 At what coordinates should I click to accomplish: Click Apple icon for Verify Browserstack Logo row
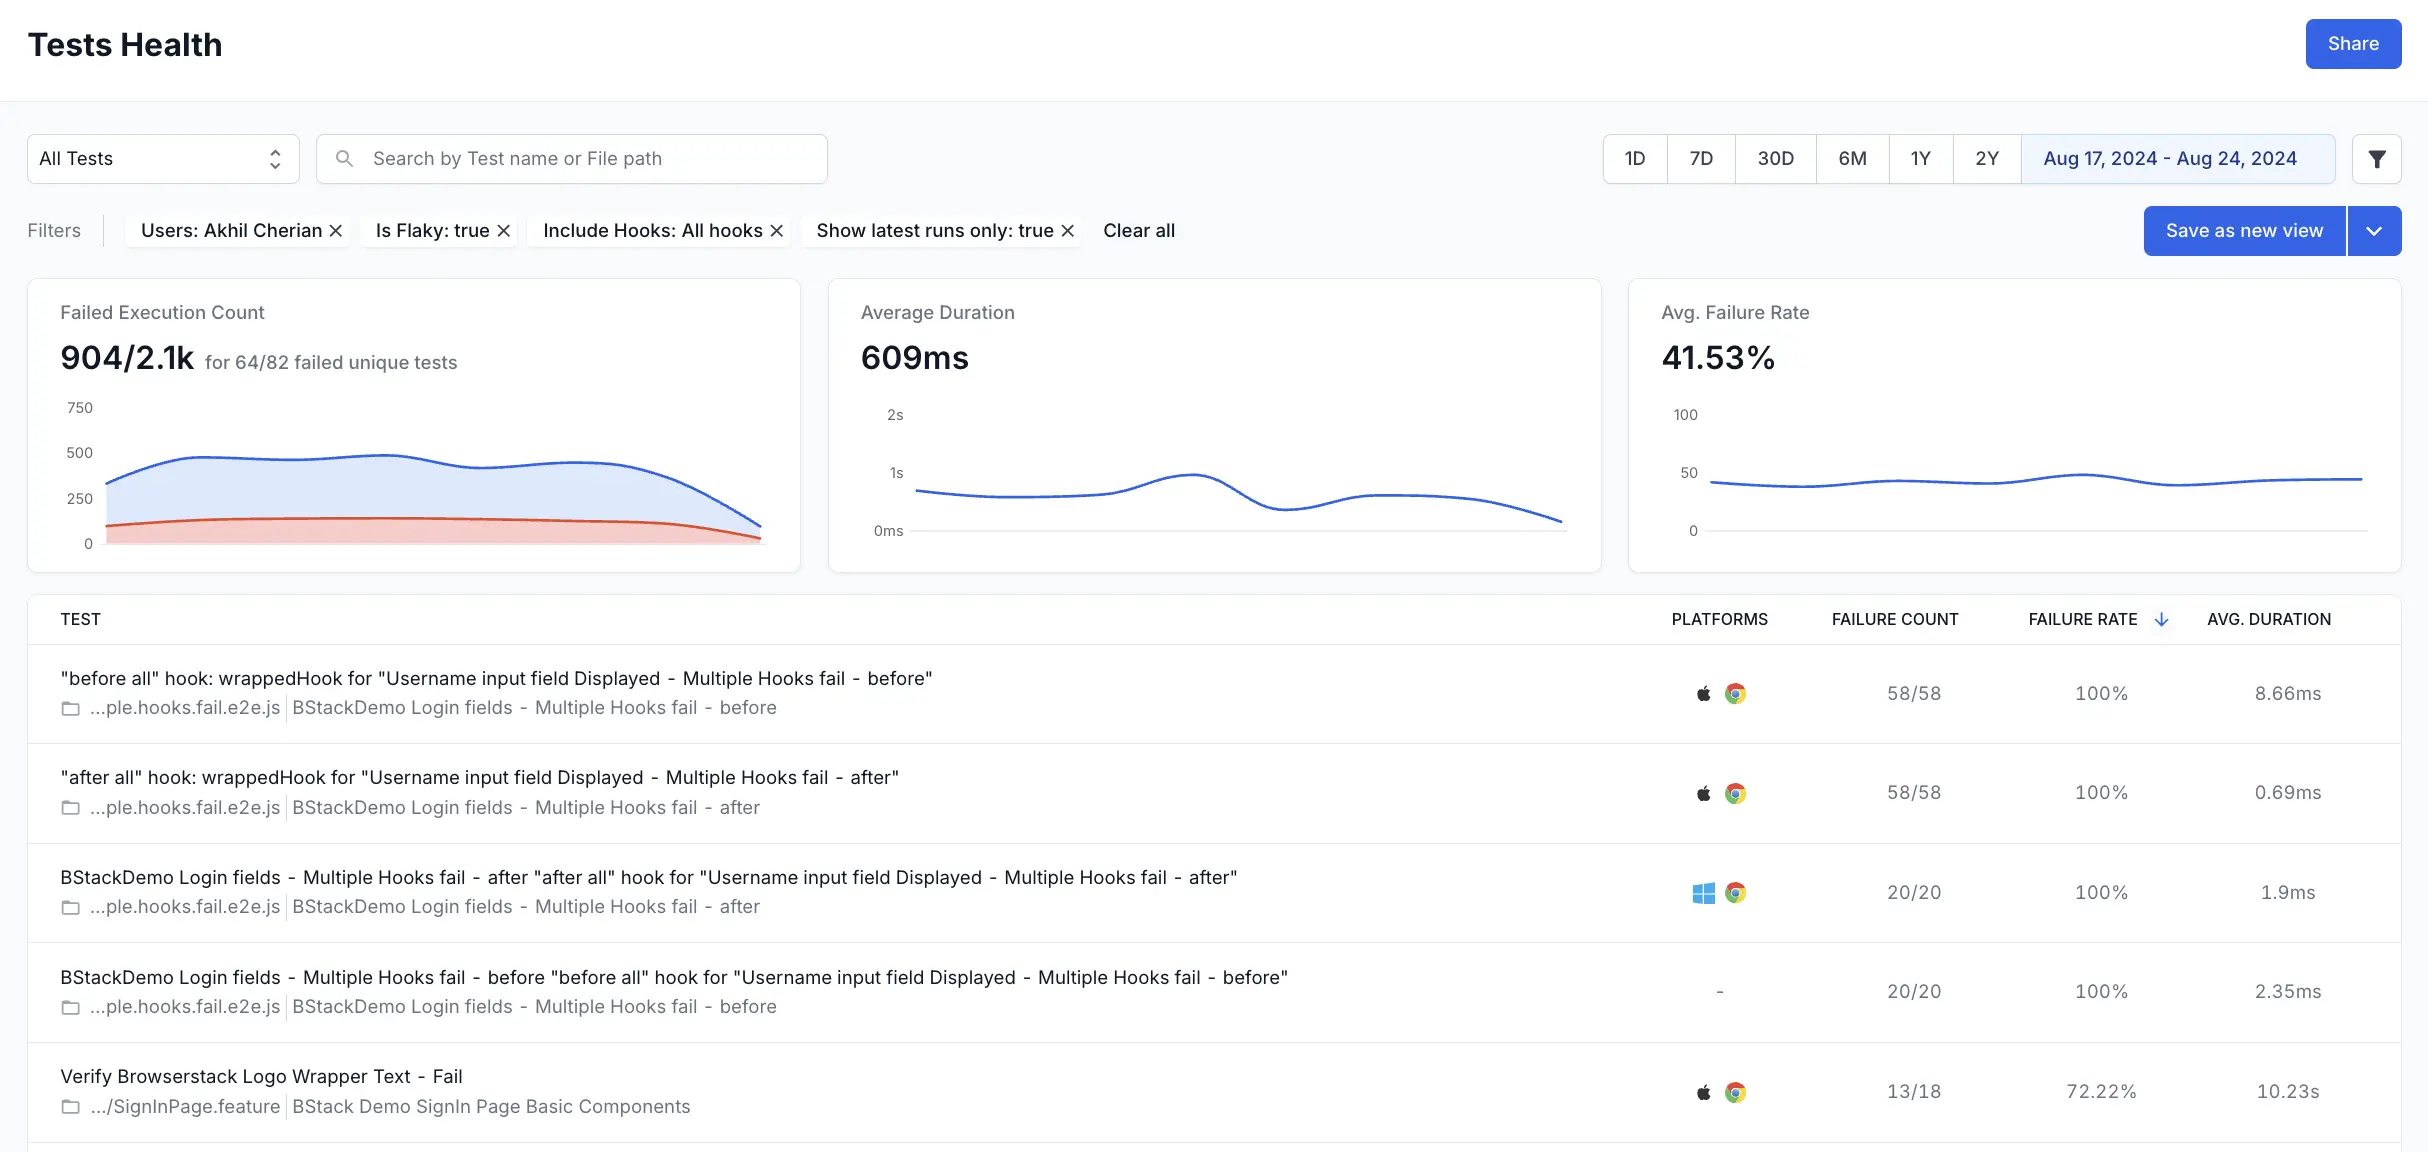[1703, 1093]
